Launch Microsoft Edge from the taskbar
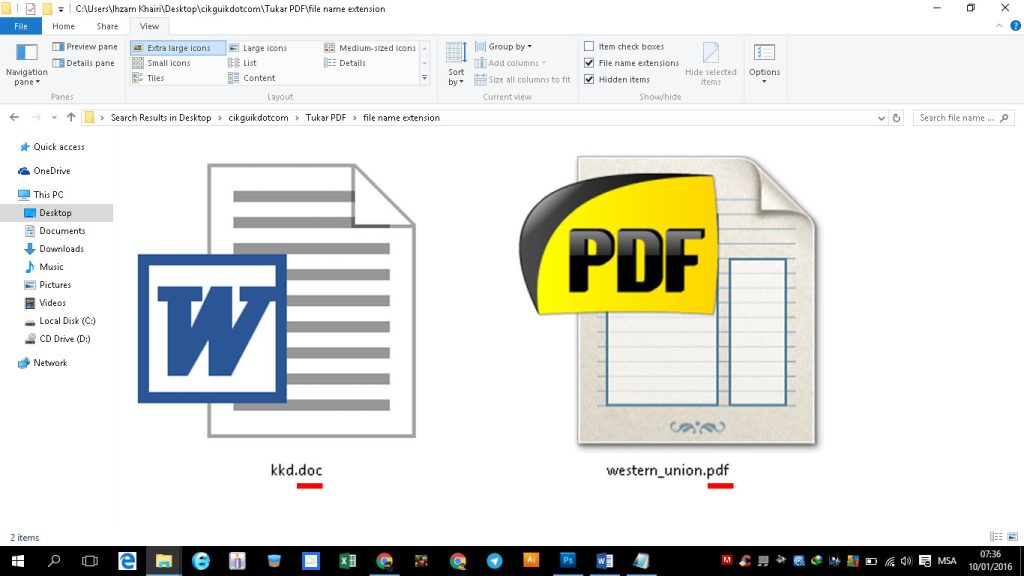 click(127, 560)
